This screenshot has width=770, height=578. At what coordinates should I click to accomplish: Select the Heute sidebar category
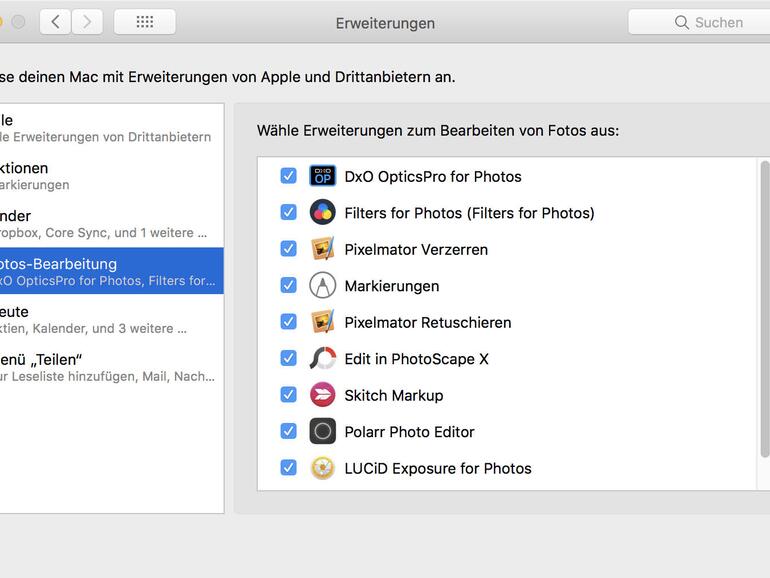[x=111, y=319]
